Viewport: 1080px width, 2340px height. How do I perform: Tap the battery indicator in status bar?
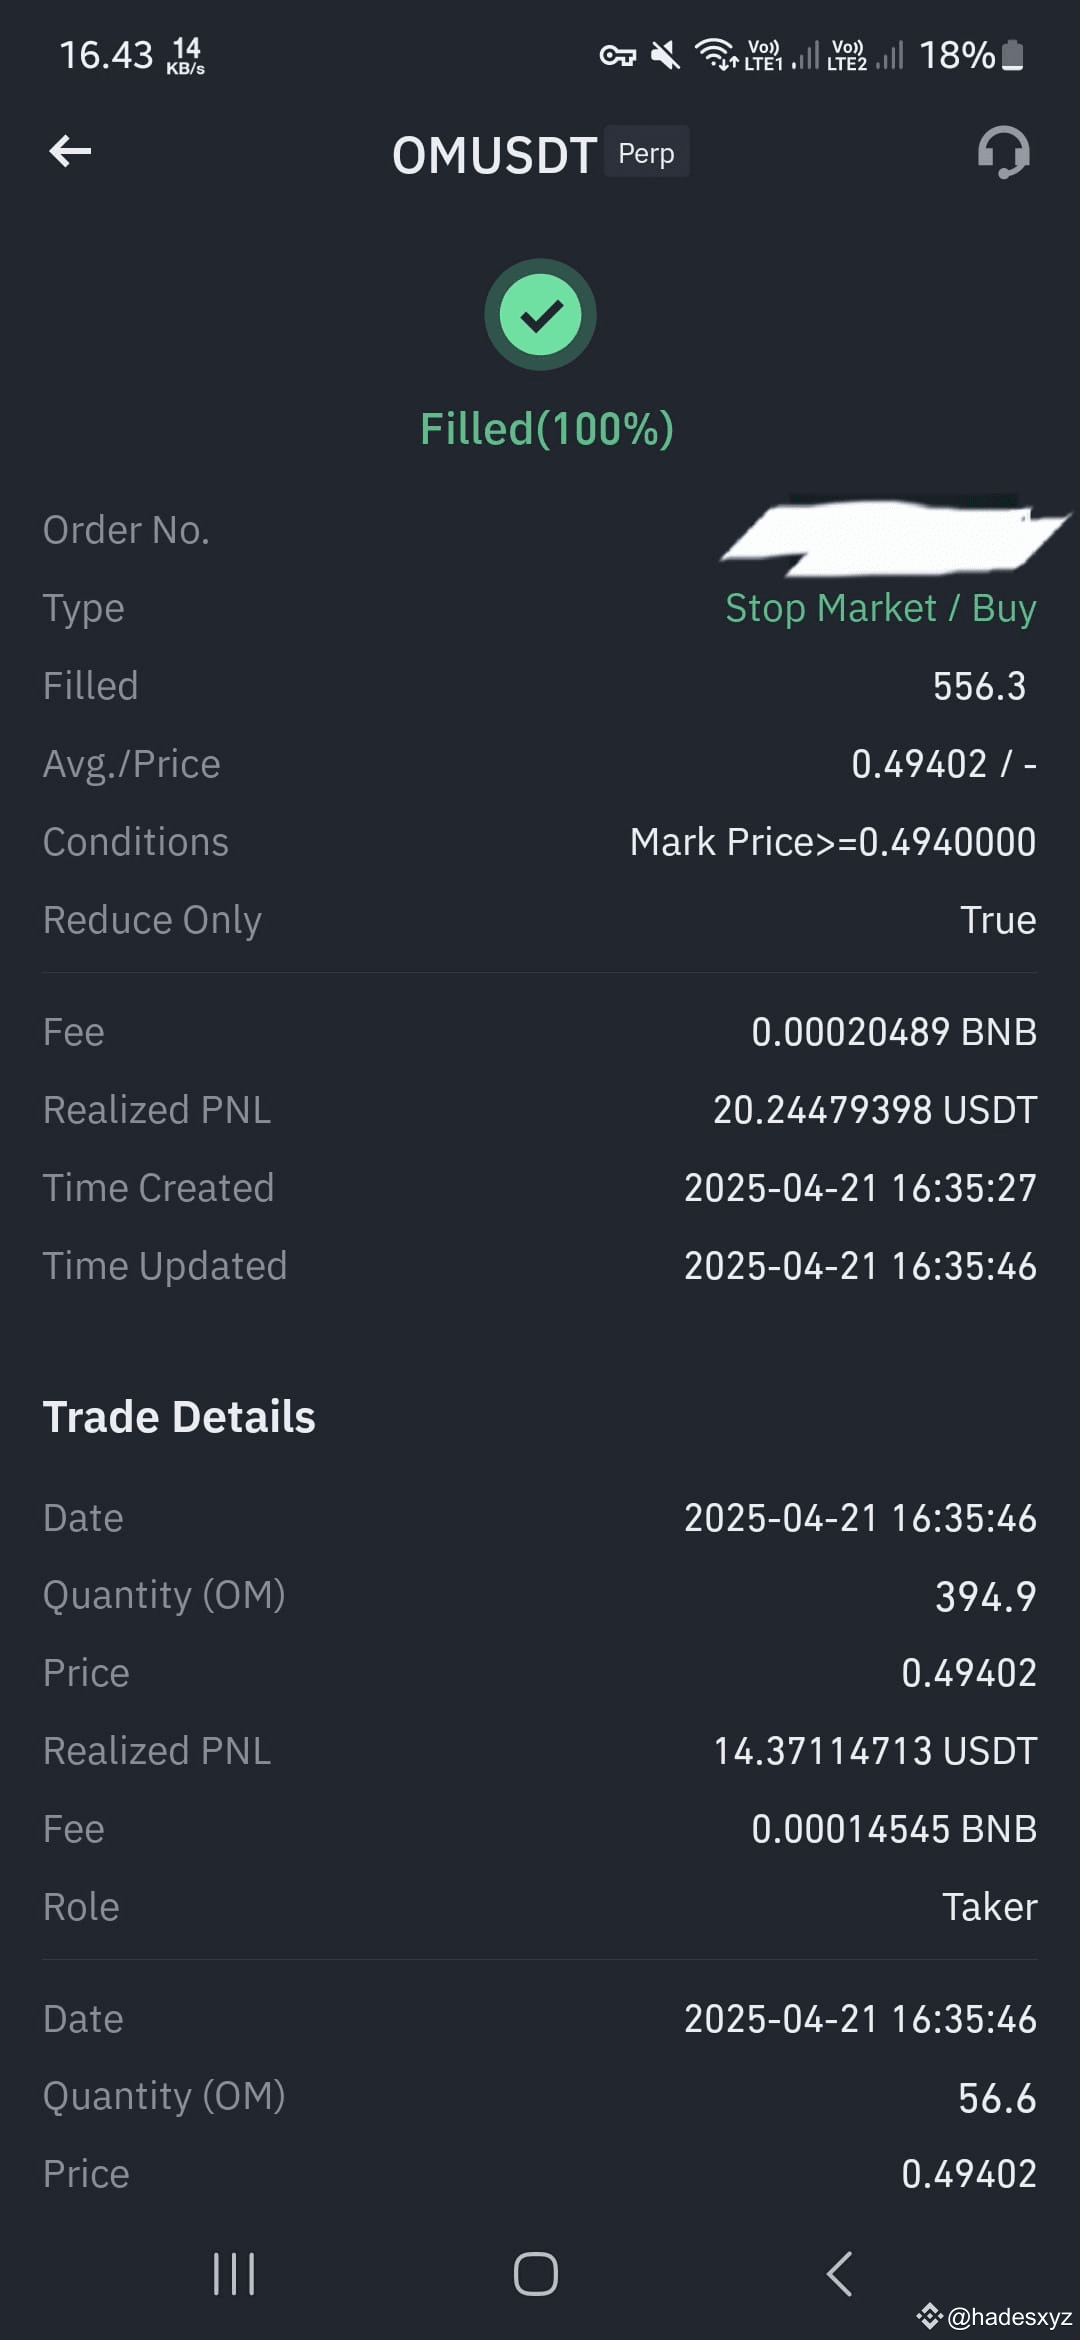point(1013,55)
